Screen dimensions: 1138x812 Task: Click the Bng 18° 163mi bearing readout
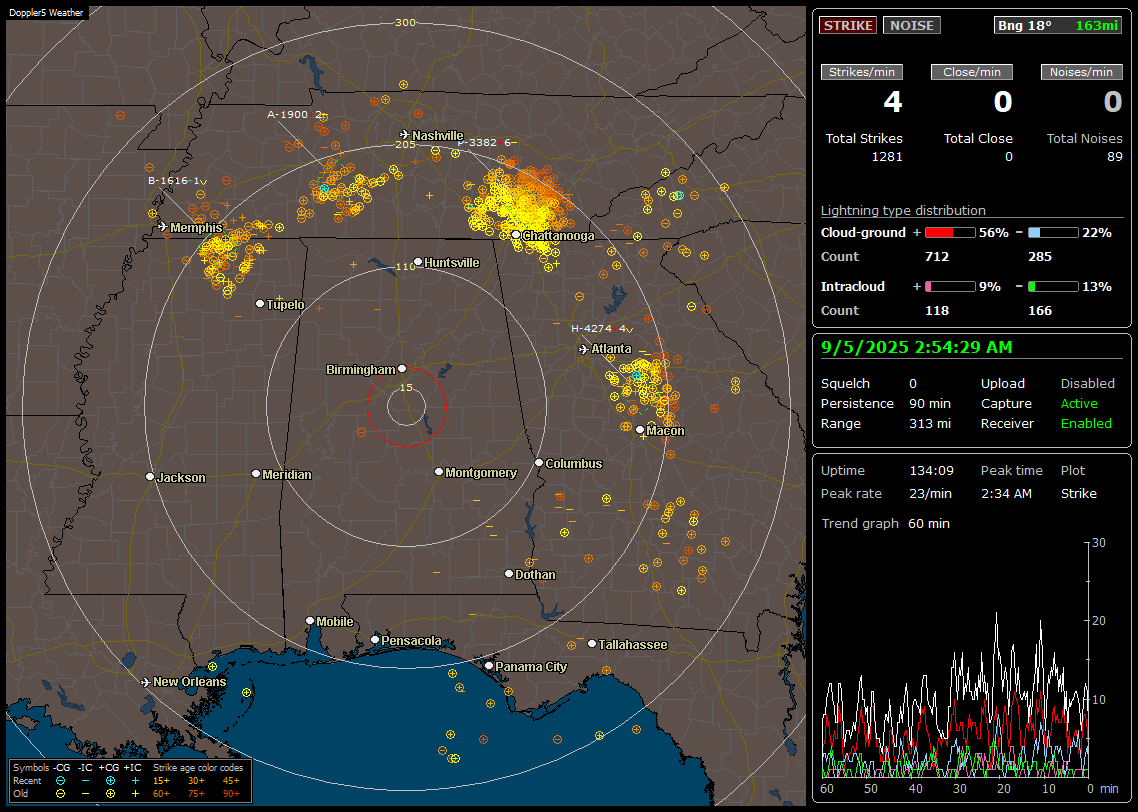(1057, 25)
